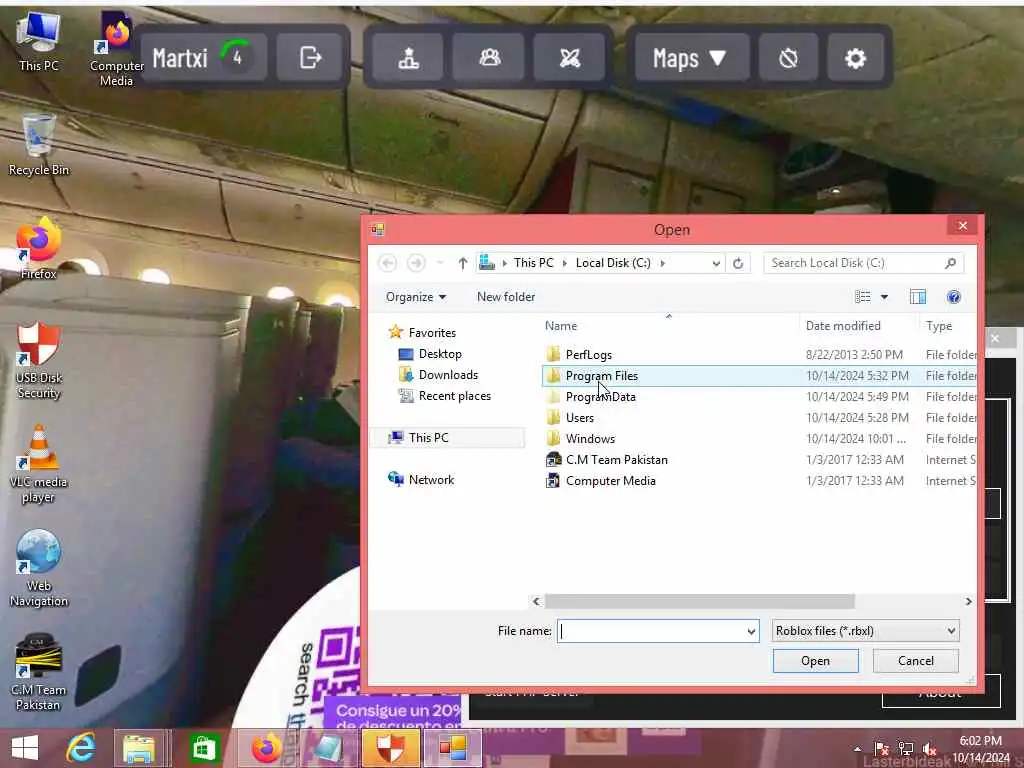Select C.M Team Pakistan desktop shortcut
The width and height of the screenshot is (1024, 768).
(x=39, y=673)
